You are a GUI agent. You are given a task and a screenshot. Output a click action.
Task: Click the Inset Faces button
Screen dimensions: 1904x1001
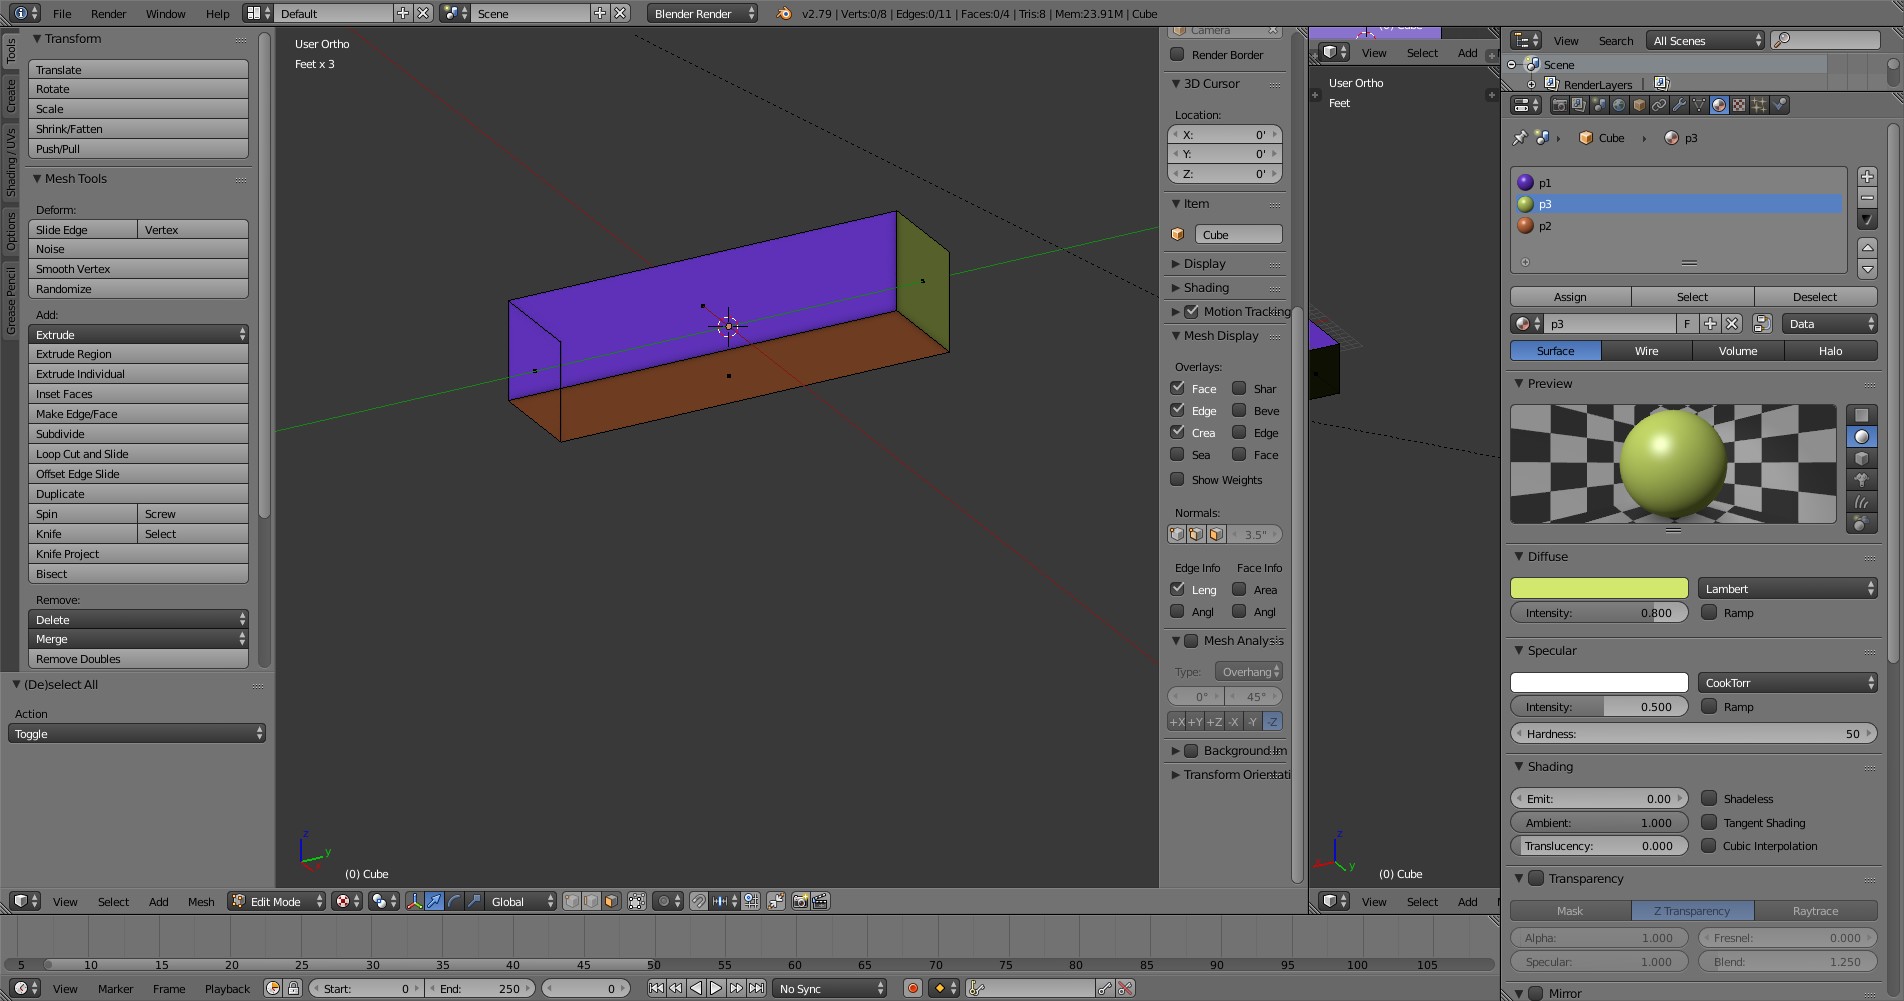(x=138, y=394)
